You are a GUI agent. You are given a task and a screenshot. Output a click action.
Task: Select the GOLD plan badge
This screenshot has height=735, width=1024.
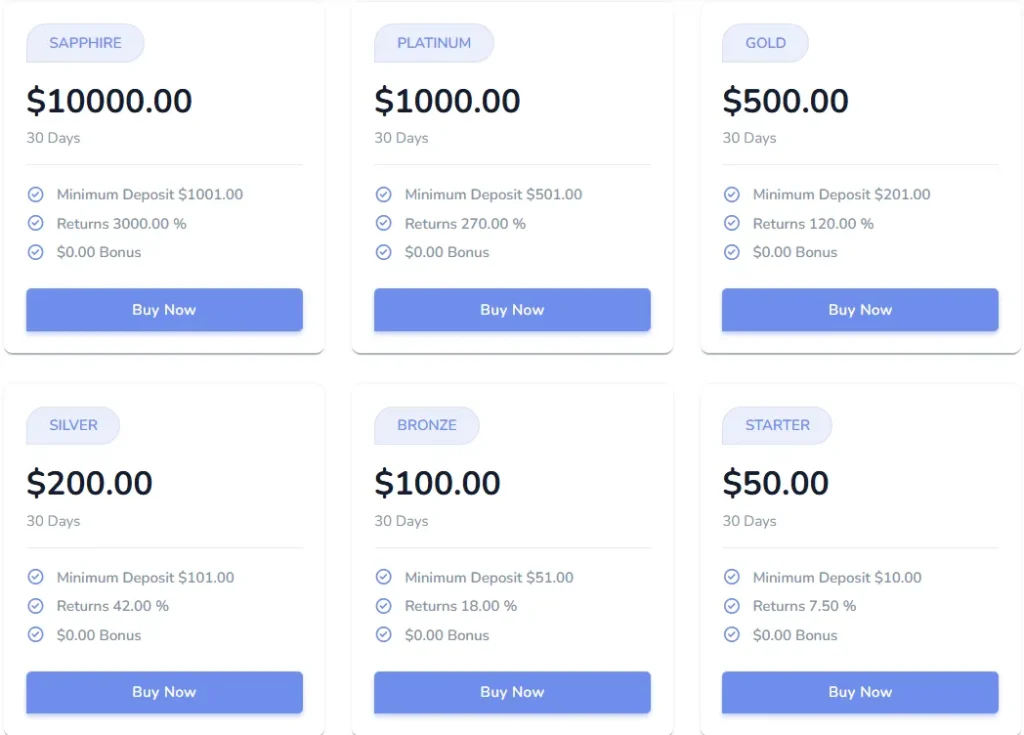(764, 43)
